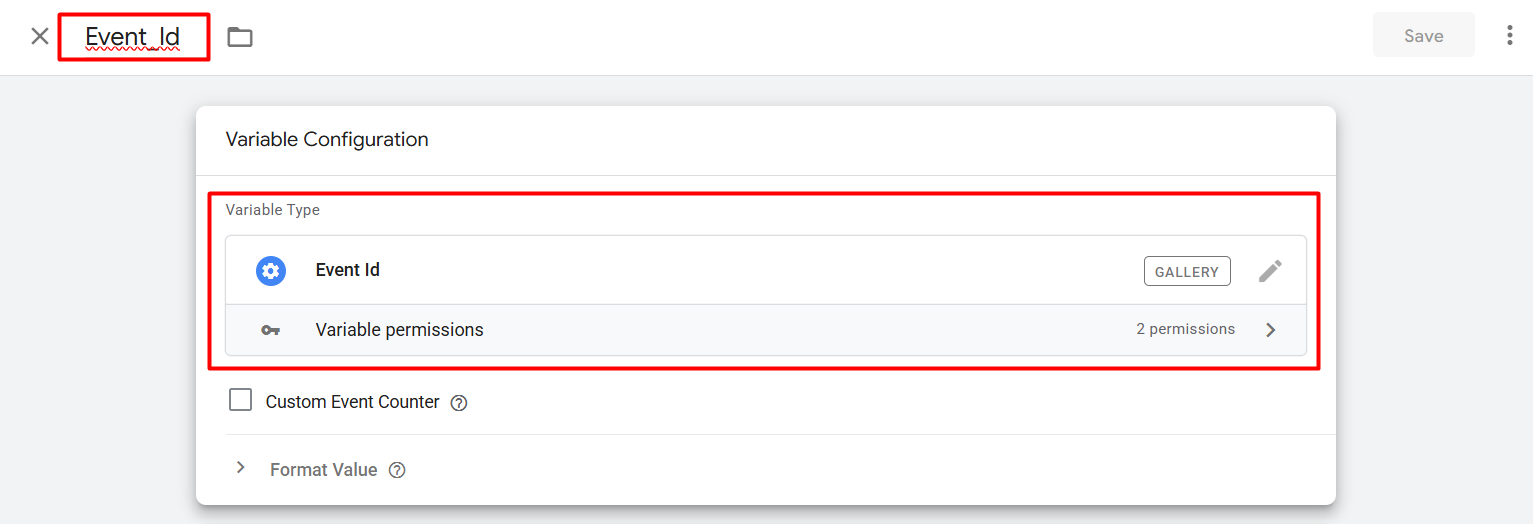Open the three-dot more actions menu
Image resolution: width=1533 pixels, height=524 pixels.
tap(1509, 36)
